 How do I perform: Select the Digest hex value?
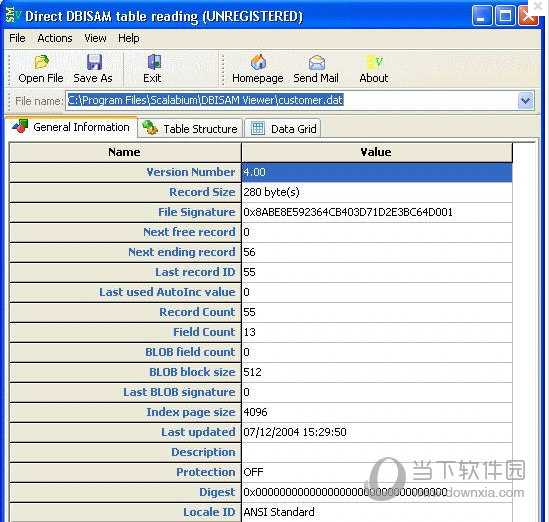[x=377, y=492]
